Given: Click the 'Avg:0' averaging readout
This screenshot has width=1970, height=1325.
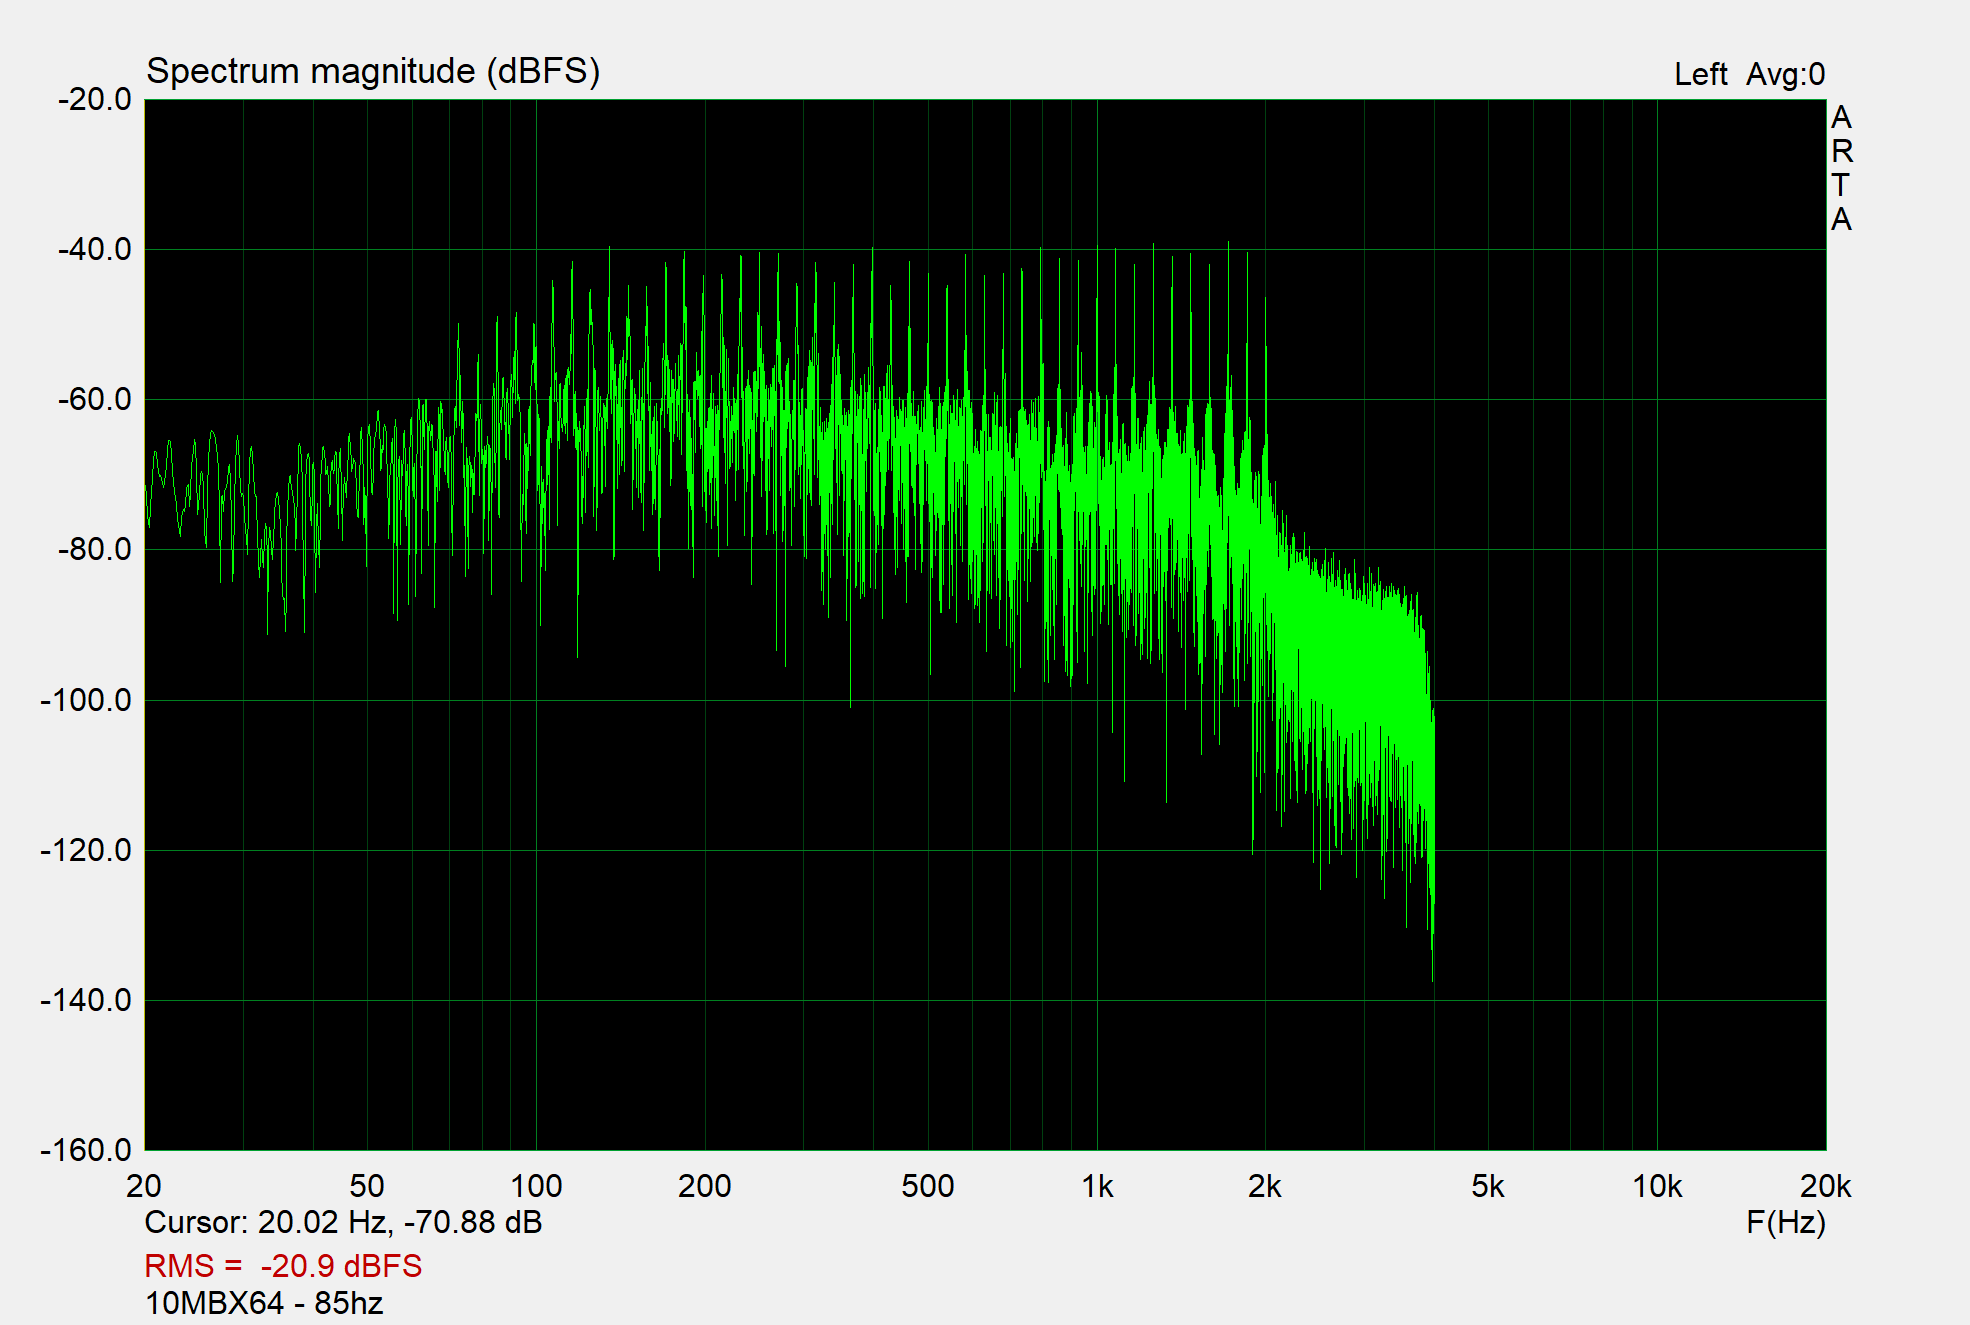Looking at the screenshot, I should (1786, 75).
